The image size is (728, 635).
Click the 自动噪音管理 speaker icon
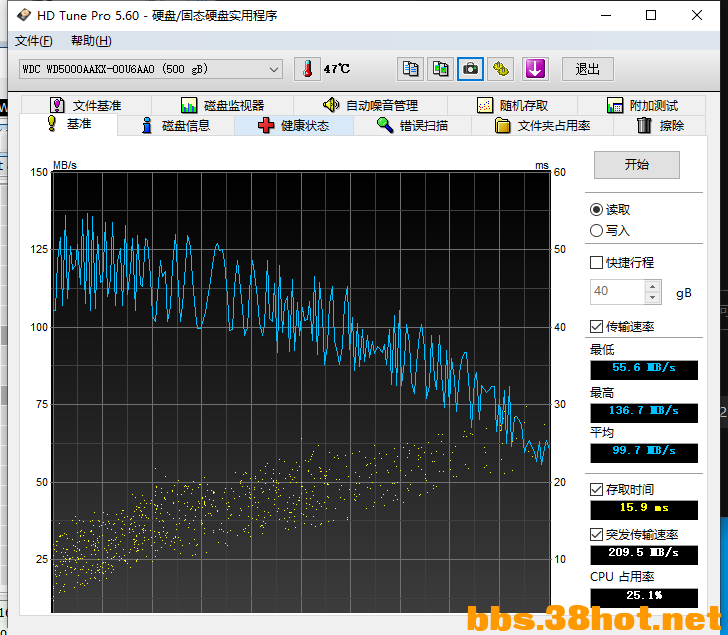331,105
